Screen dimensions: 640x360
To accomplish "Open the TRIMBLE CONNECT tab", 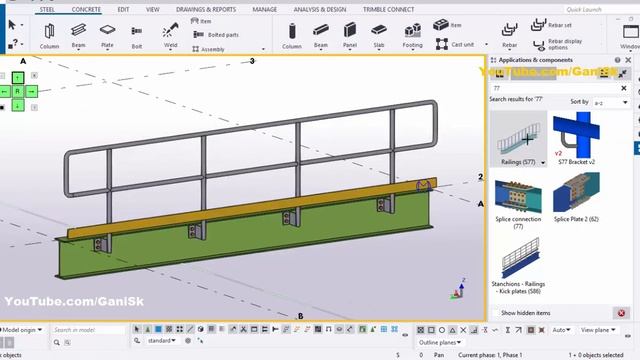I will (x=389, y=9).
